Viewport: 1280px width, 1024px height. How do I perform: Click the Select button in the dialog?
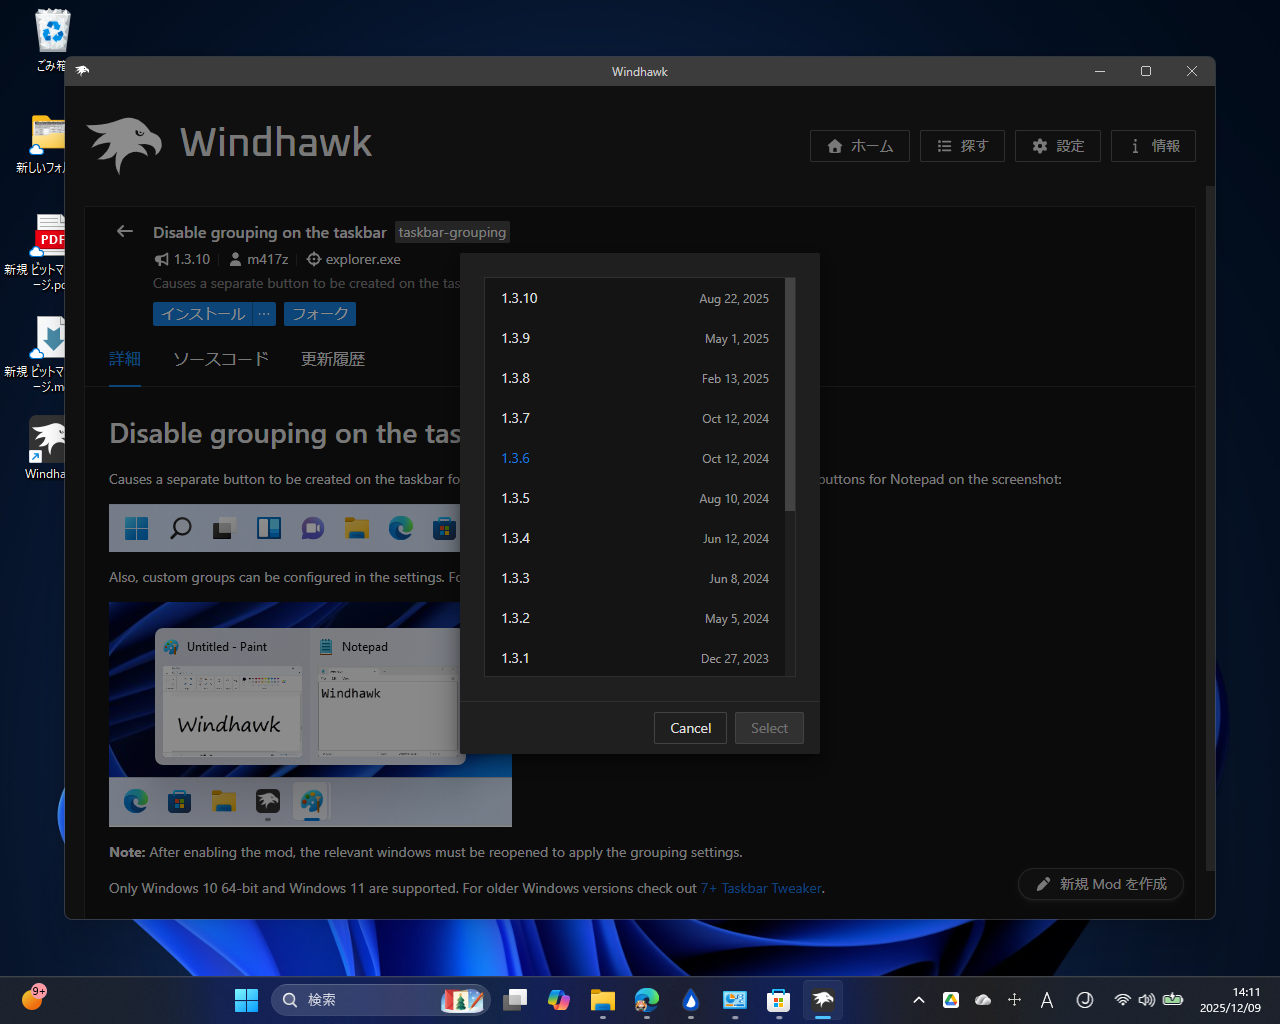pyautogui.click(x=769, y=728)
